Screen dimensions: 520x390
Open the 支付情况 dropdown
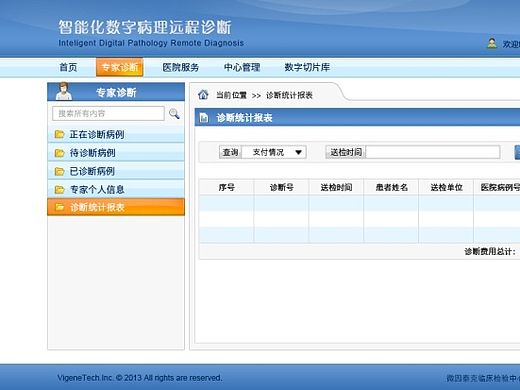[274, 152]
